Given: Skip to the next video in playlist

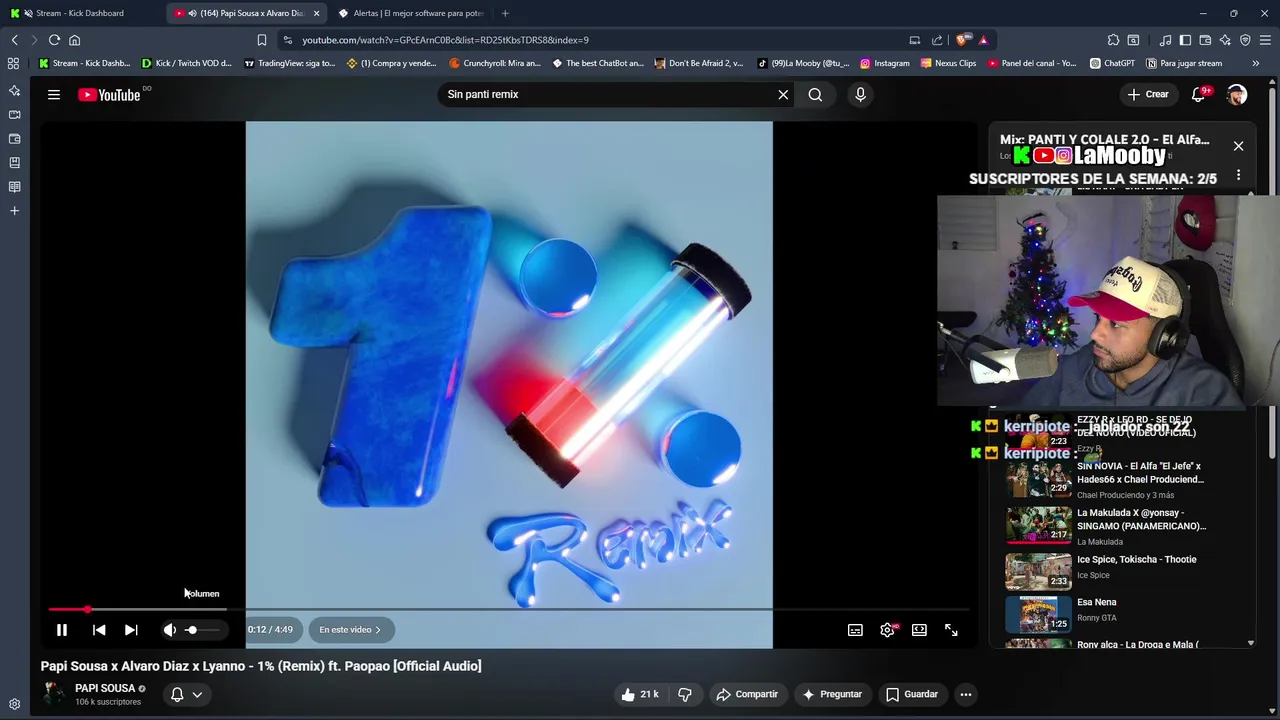Looking at the screenshot, I should click(131, 630).
